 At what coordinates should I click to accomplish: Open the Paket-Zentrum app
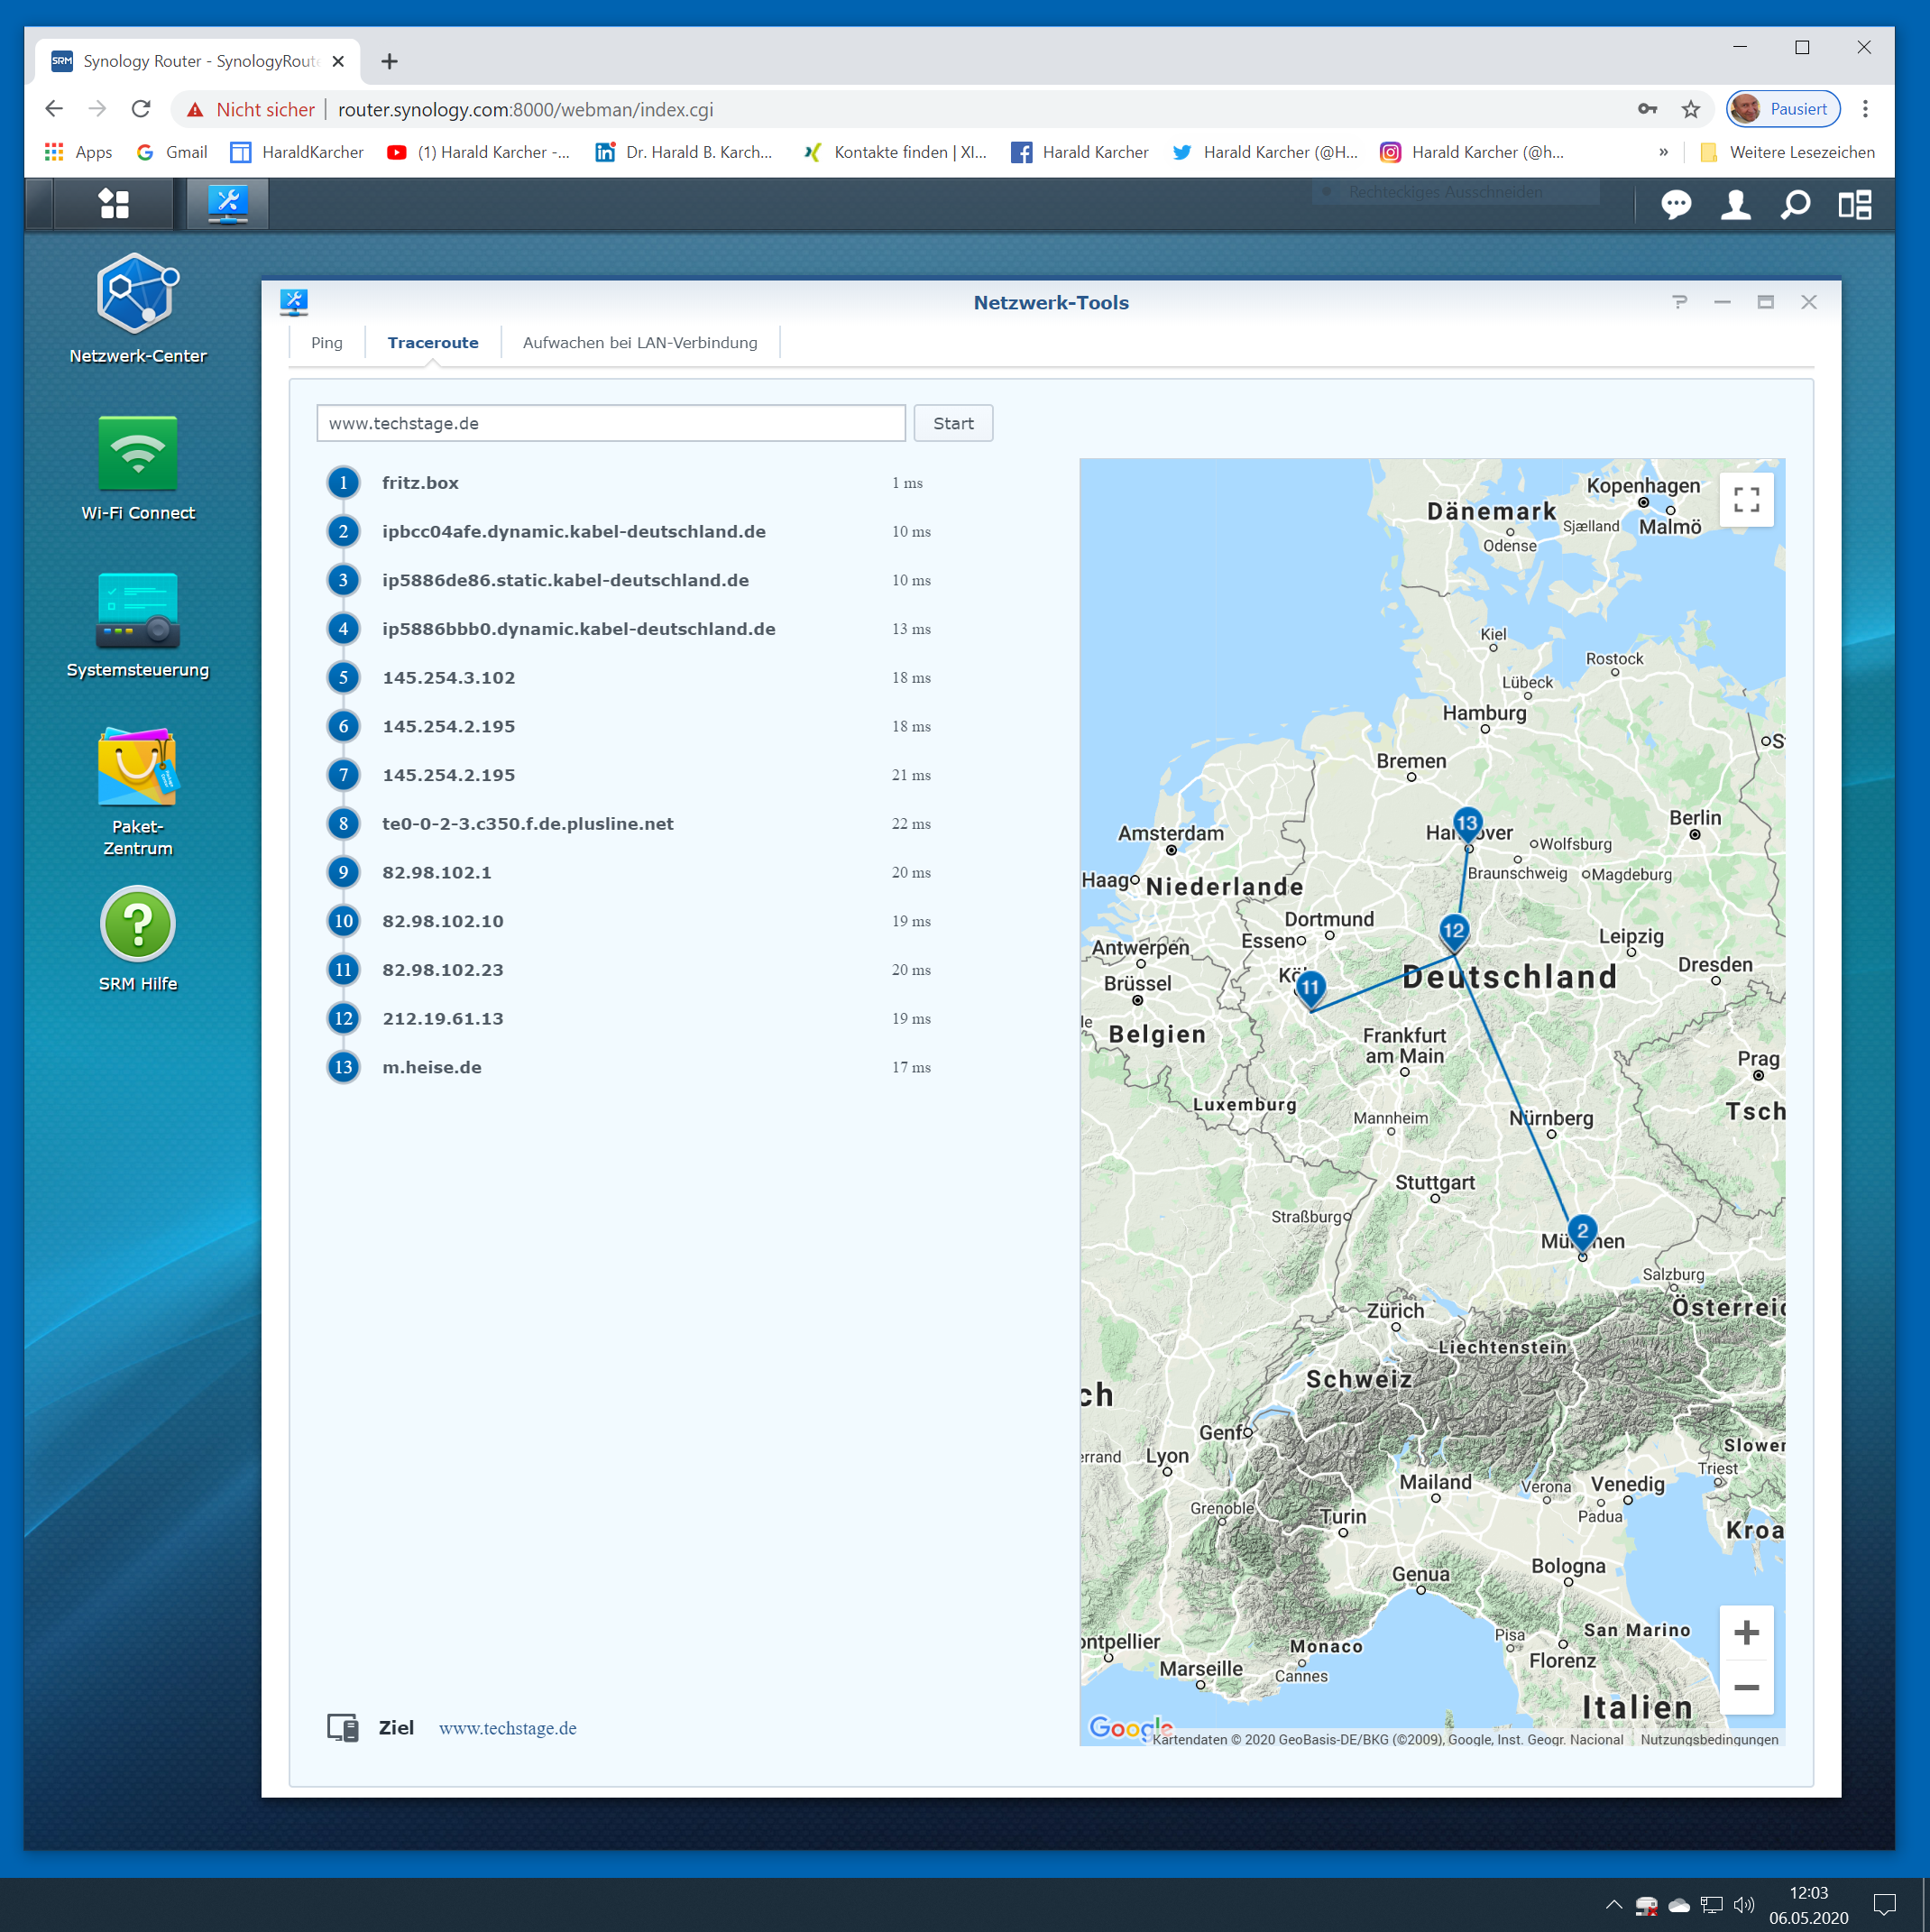pyautogui.click(x=138, y=768)
